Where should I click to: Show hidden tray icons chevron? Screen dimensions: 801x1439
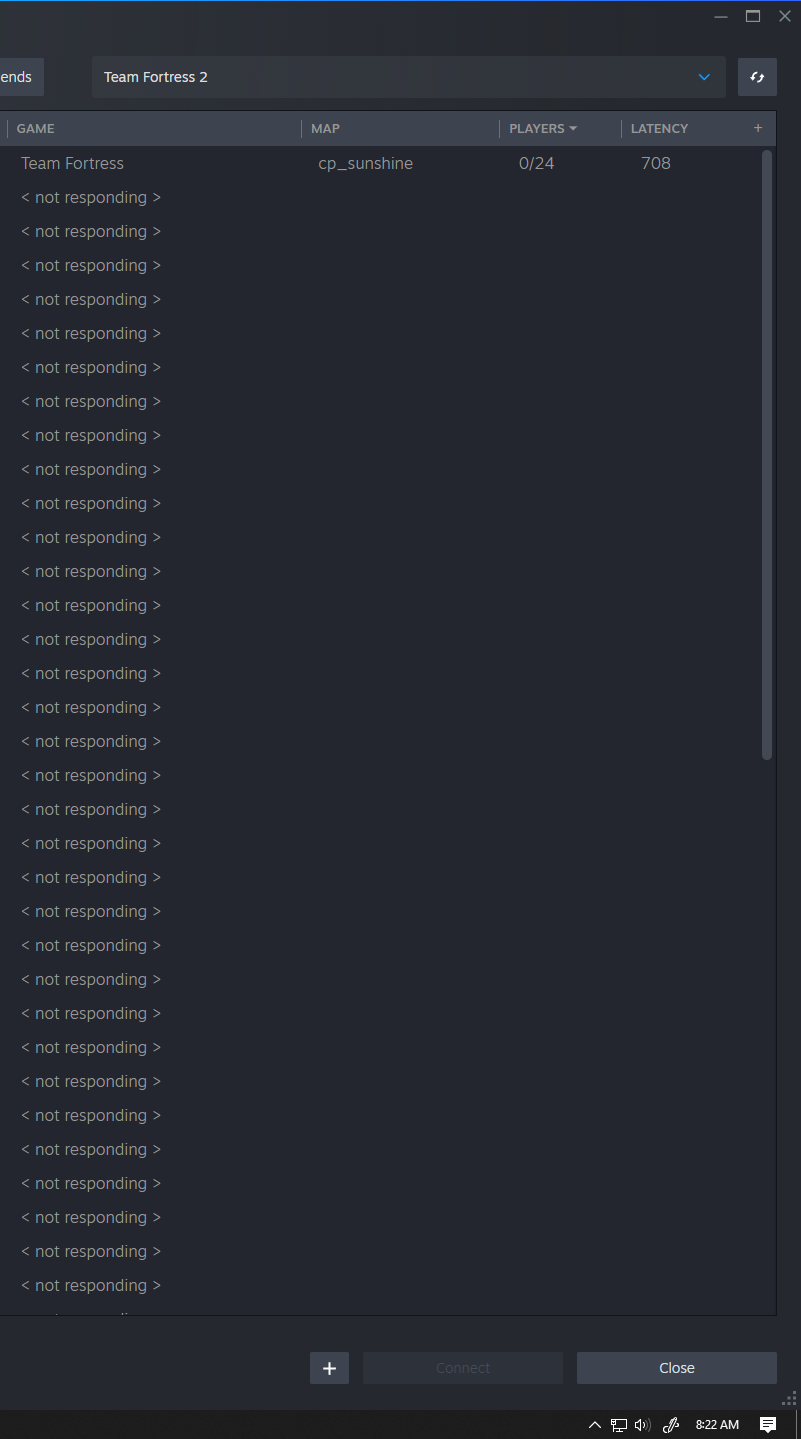pyautogui.click(x=595, y=1425)
